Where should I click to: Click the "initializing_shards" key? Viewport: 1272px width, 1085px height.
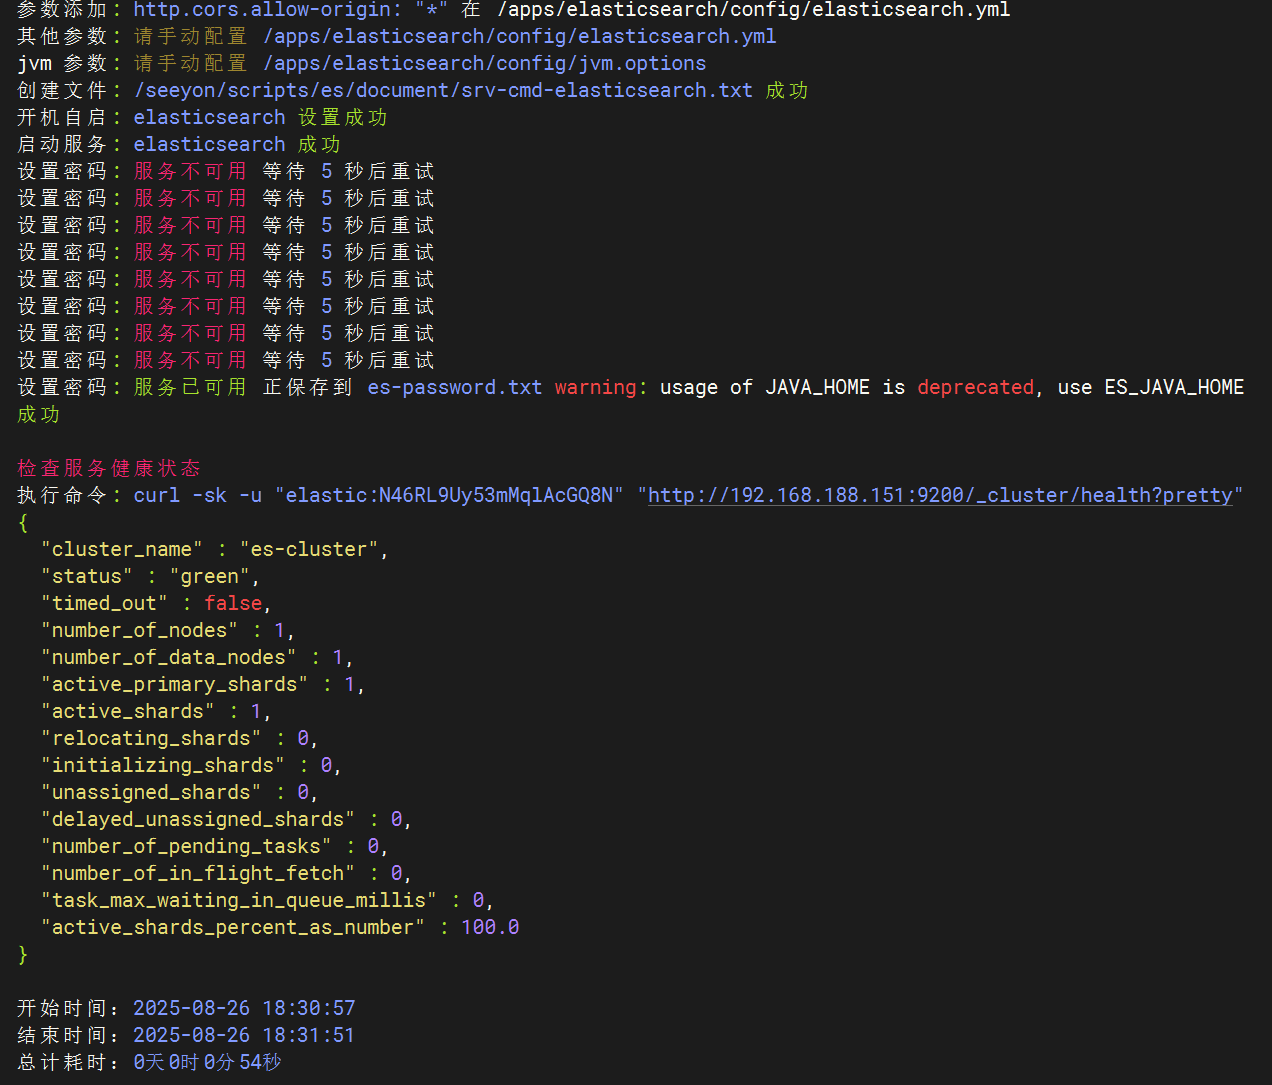pos(163,765)
